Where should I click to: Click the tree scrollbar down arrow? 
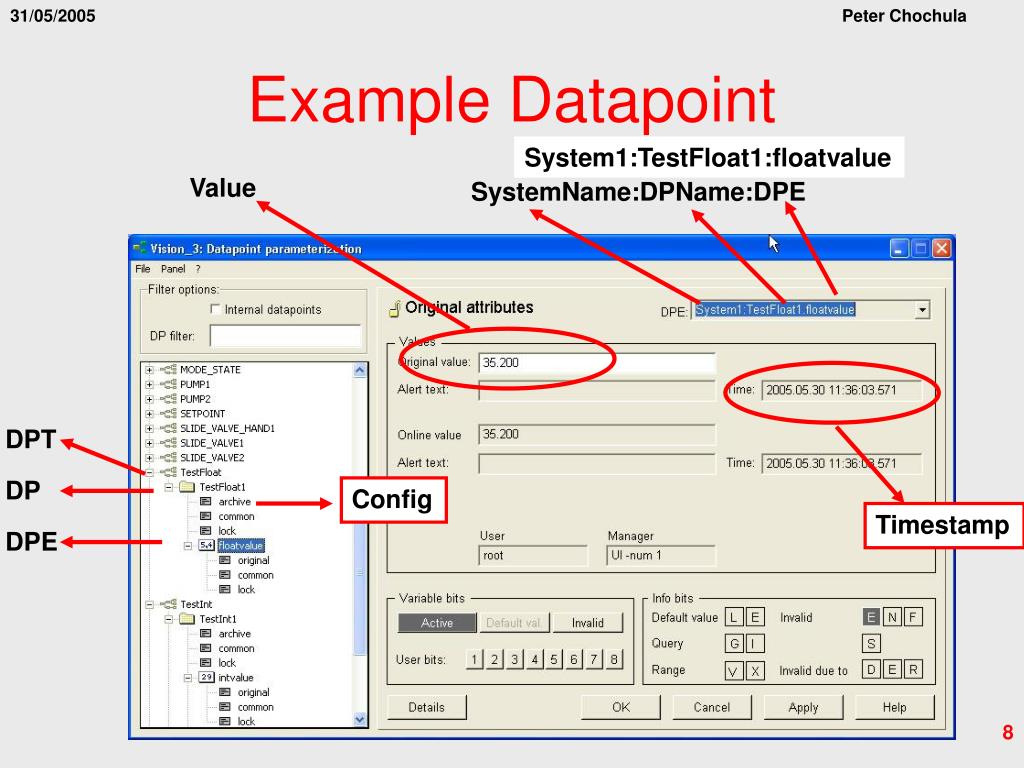point(360,720)
